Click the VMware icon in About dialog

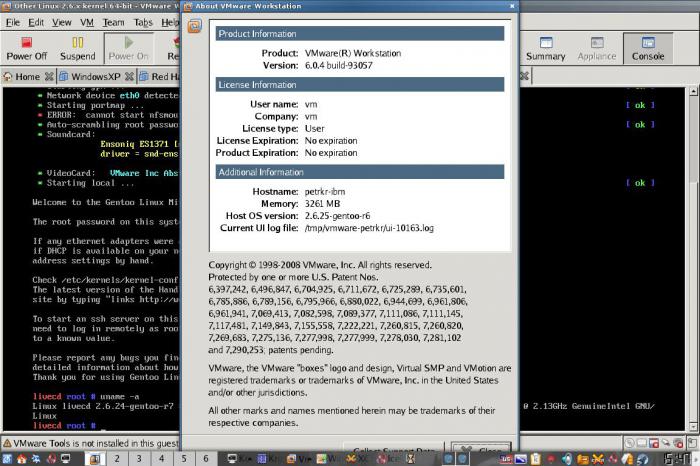point(195,26)
